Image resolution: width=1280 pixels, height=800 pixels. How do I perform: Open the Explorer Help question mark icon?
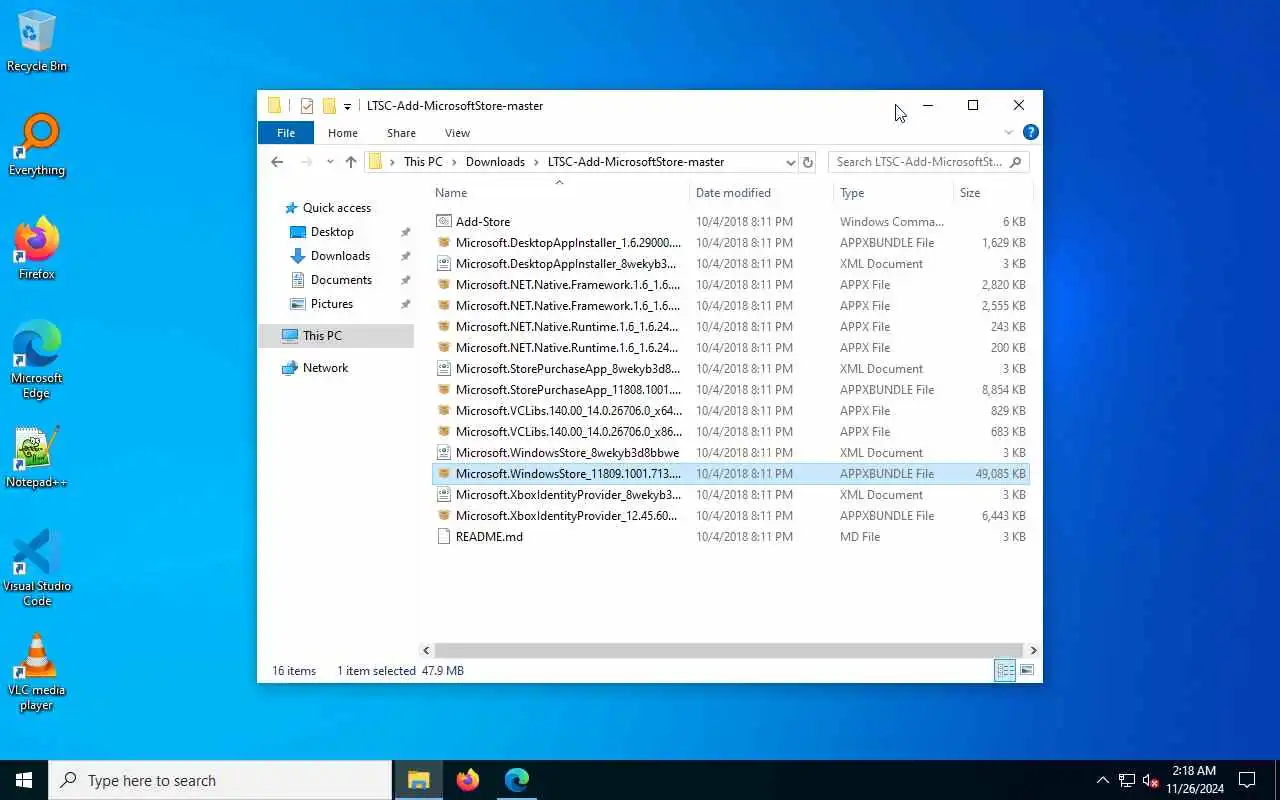pyautogui.click(x=1031, y=132)
